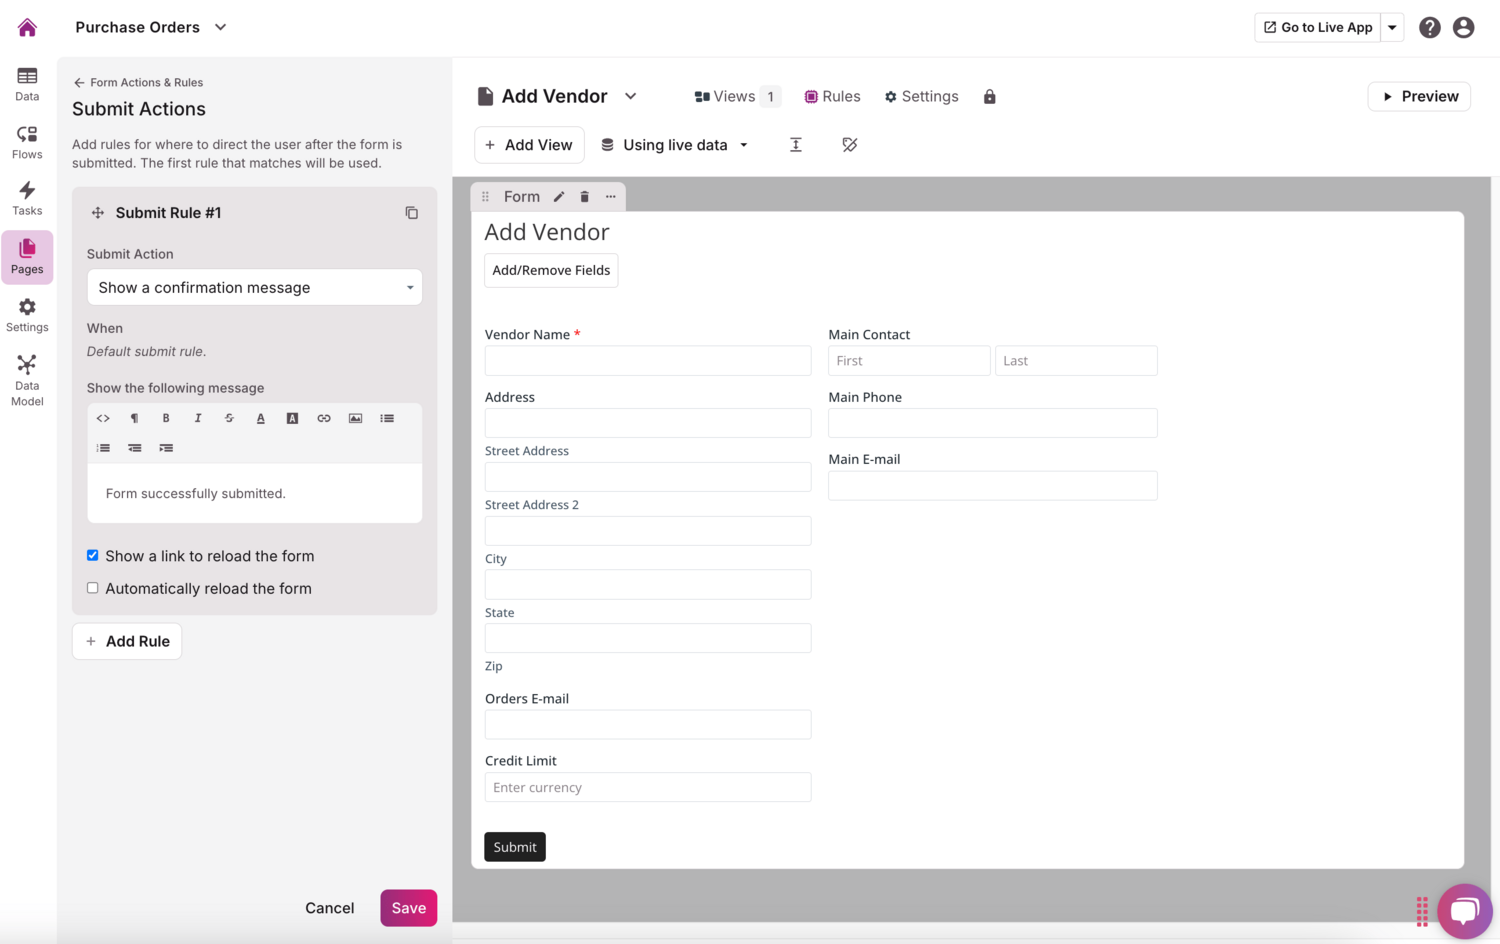
Task: Go to the home icon
Action: [x=27, y=27]
